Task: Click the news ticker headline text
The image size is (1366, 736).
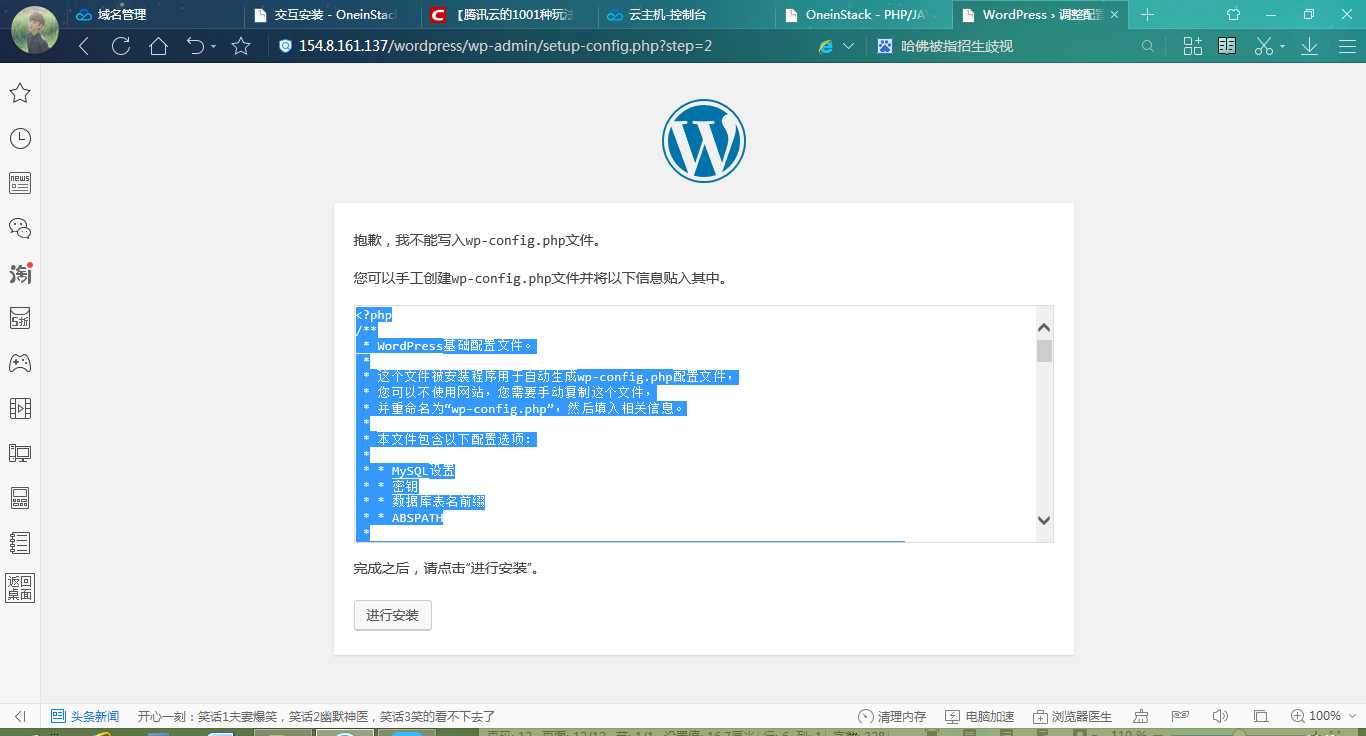Action: coord(316,716)
